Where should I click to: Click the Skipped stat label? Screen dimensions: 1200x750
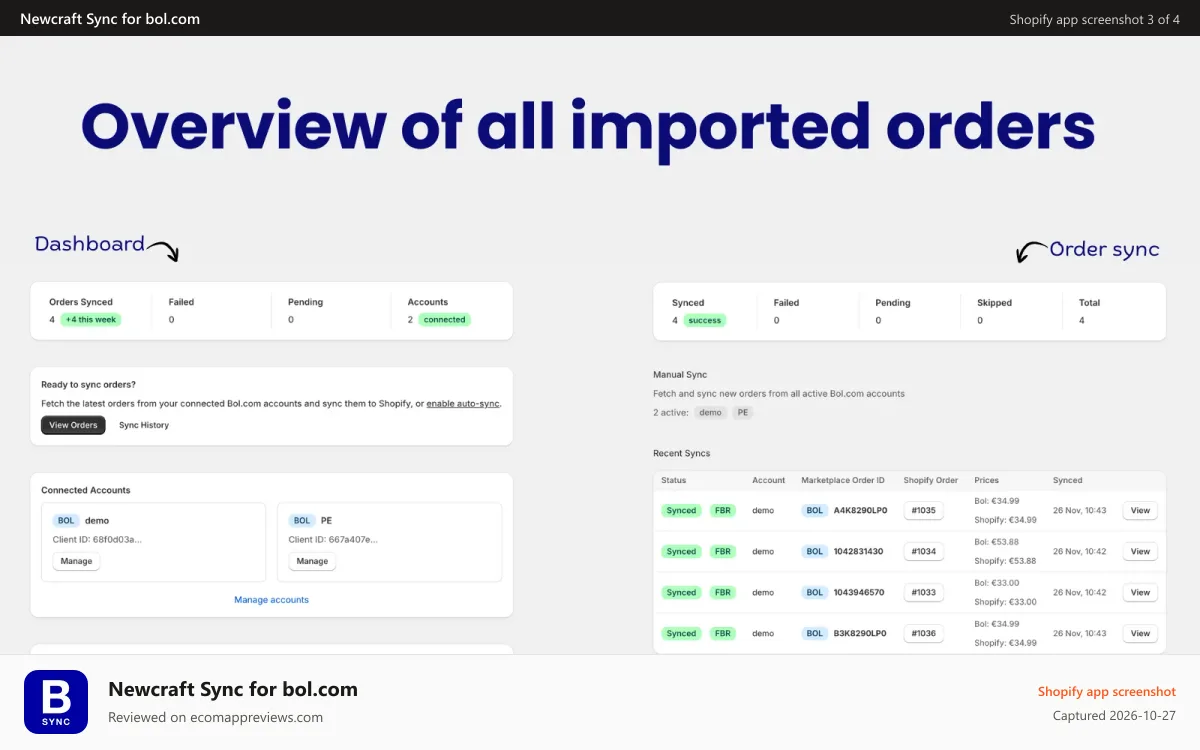tap(994, 303)
